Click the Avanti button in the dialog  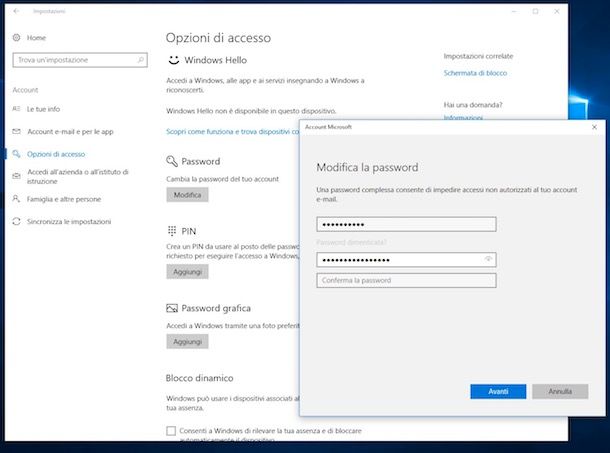coord(498,392)
